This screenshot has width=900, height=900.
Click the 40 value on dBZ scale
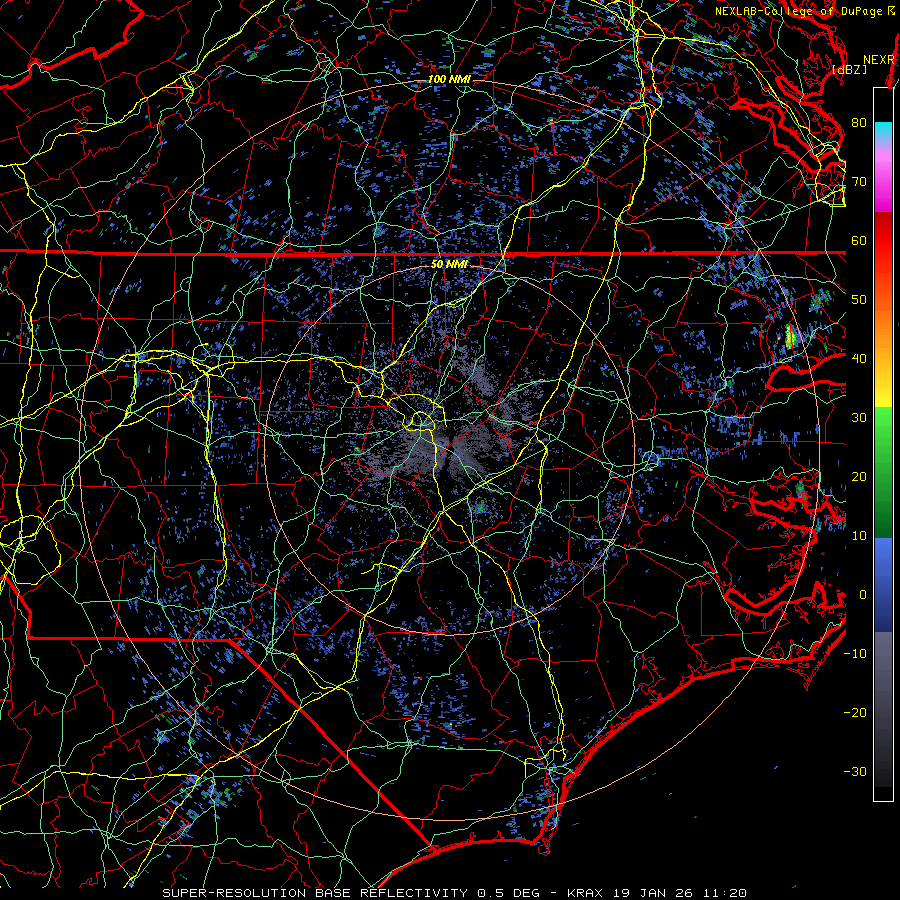(x=859, y=359)
